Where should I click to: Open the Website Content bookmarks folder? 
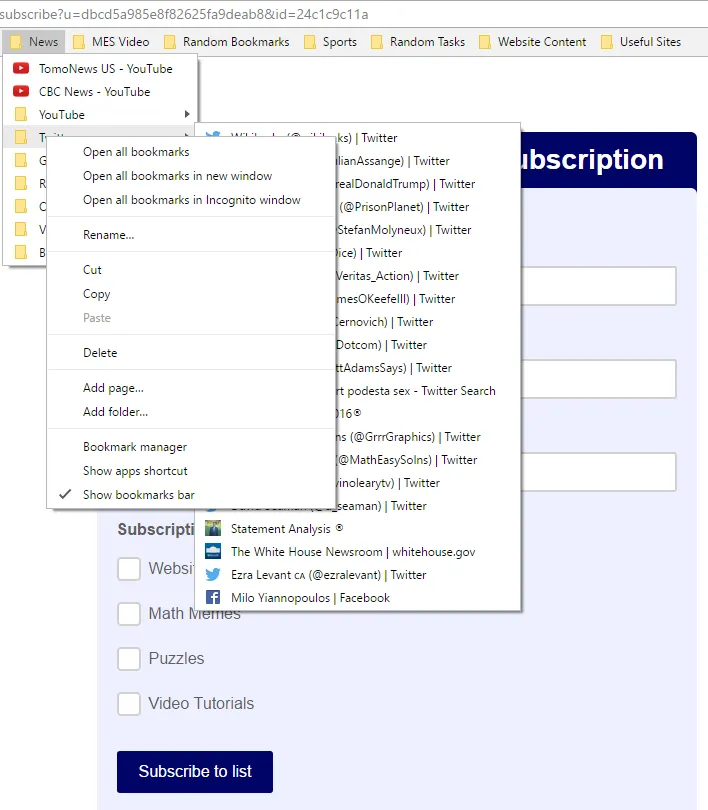click(533, 42)
